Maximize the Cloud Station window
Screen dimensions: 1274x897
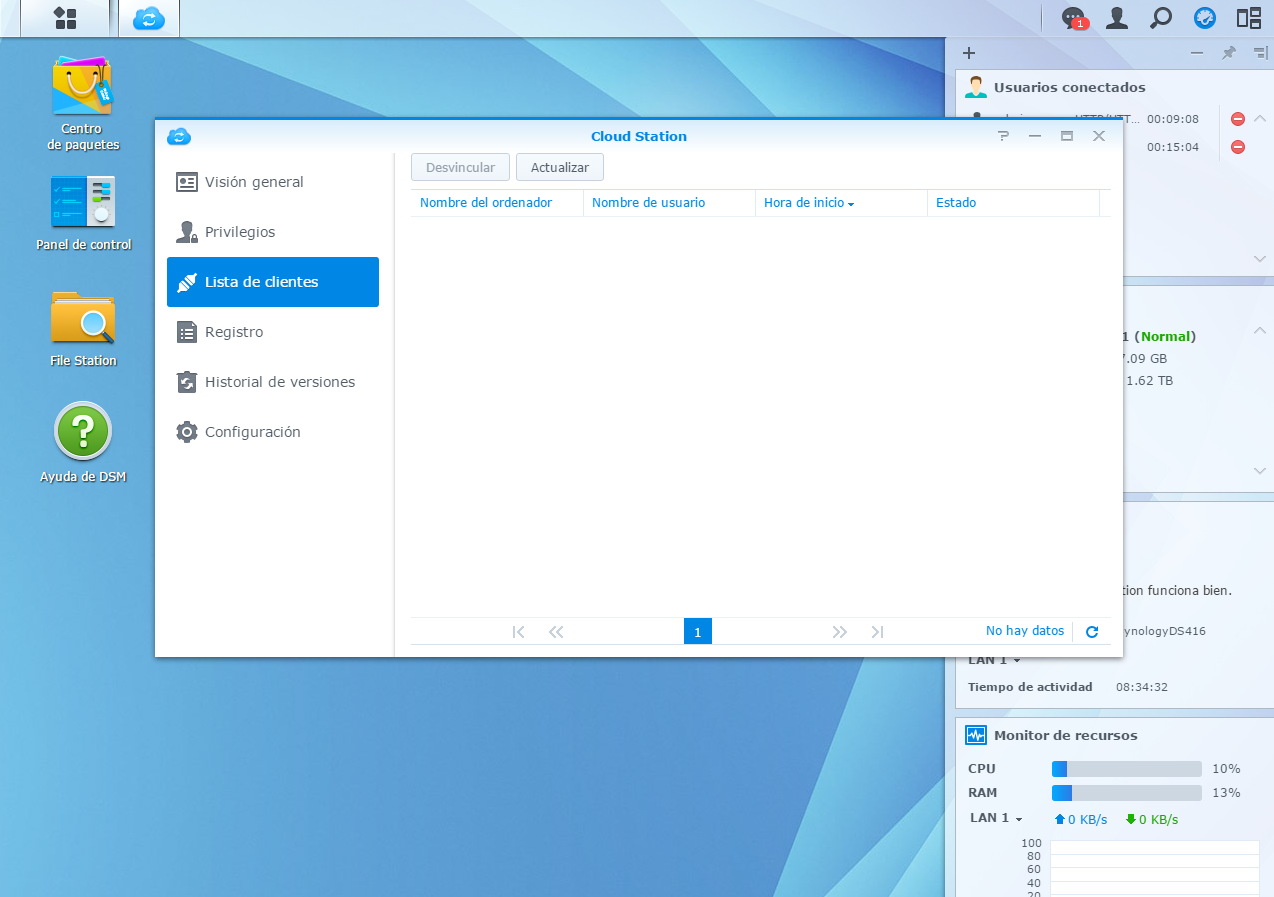[1067, 136]
